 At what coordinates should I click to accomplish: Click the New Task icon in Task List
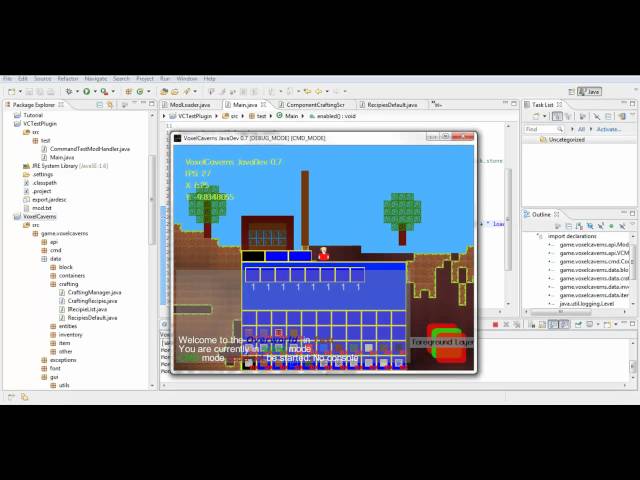pyautogui.click(x=536, y=117)
